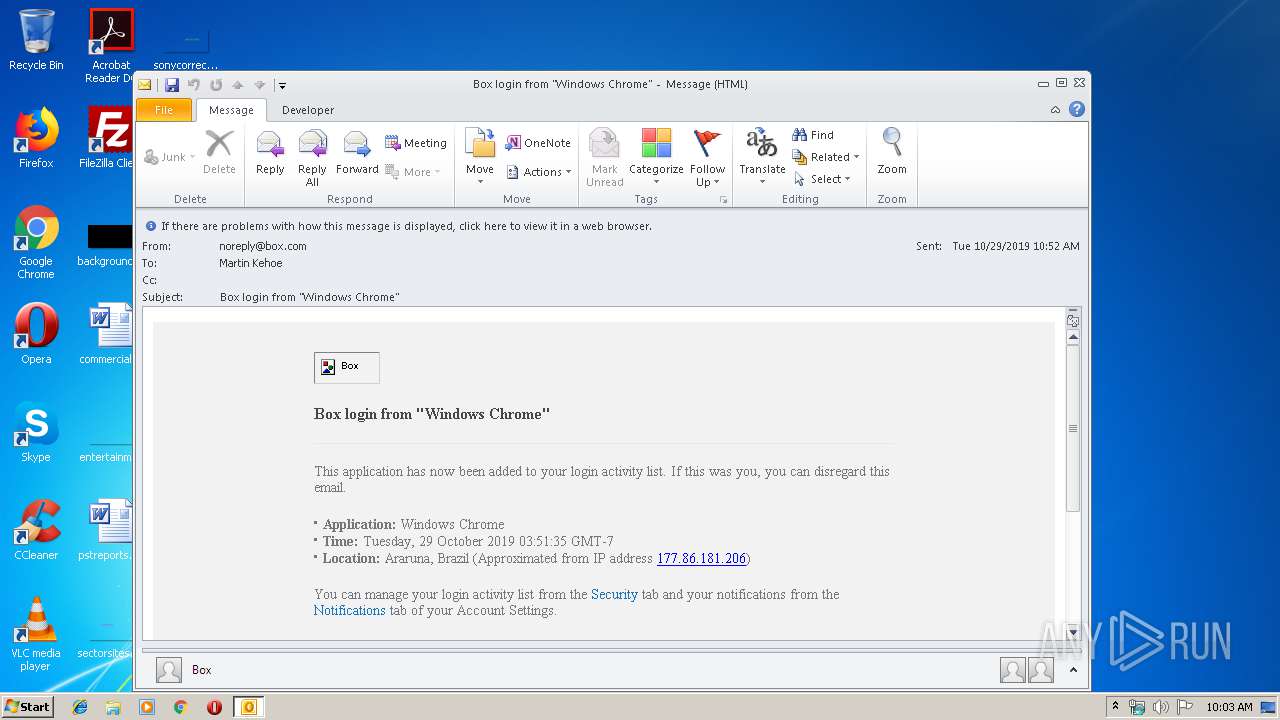Expand the People Pane chevron
The height and width of the screenshot is (720, 1280).
pyautogui.click(x=1073, y=670)
